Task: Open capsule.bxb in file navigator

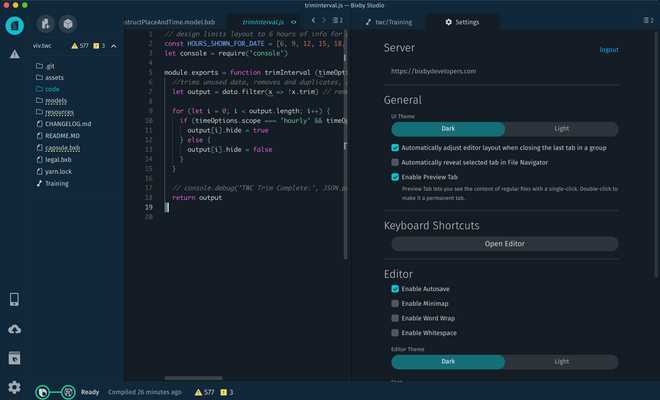Action: tap(58, 148)
